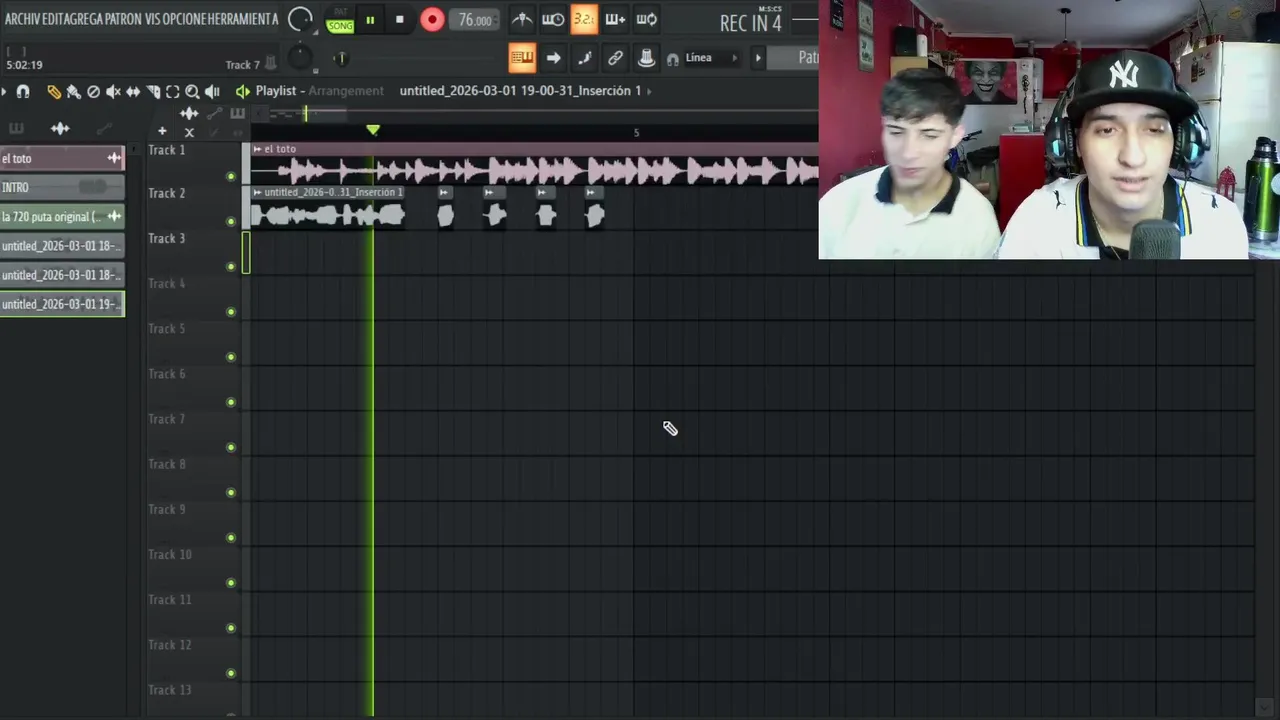The width and height of the screenshot is (1280, 720).
Task: Mute Track 8 using its green dot
Action: (231, 493)
